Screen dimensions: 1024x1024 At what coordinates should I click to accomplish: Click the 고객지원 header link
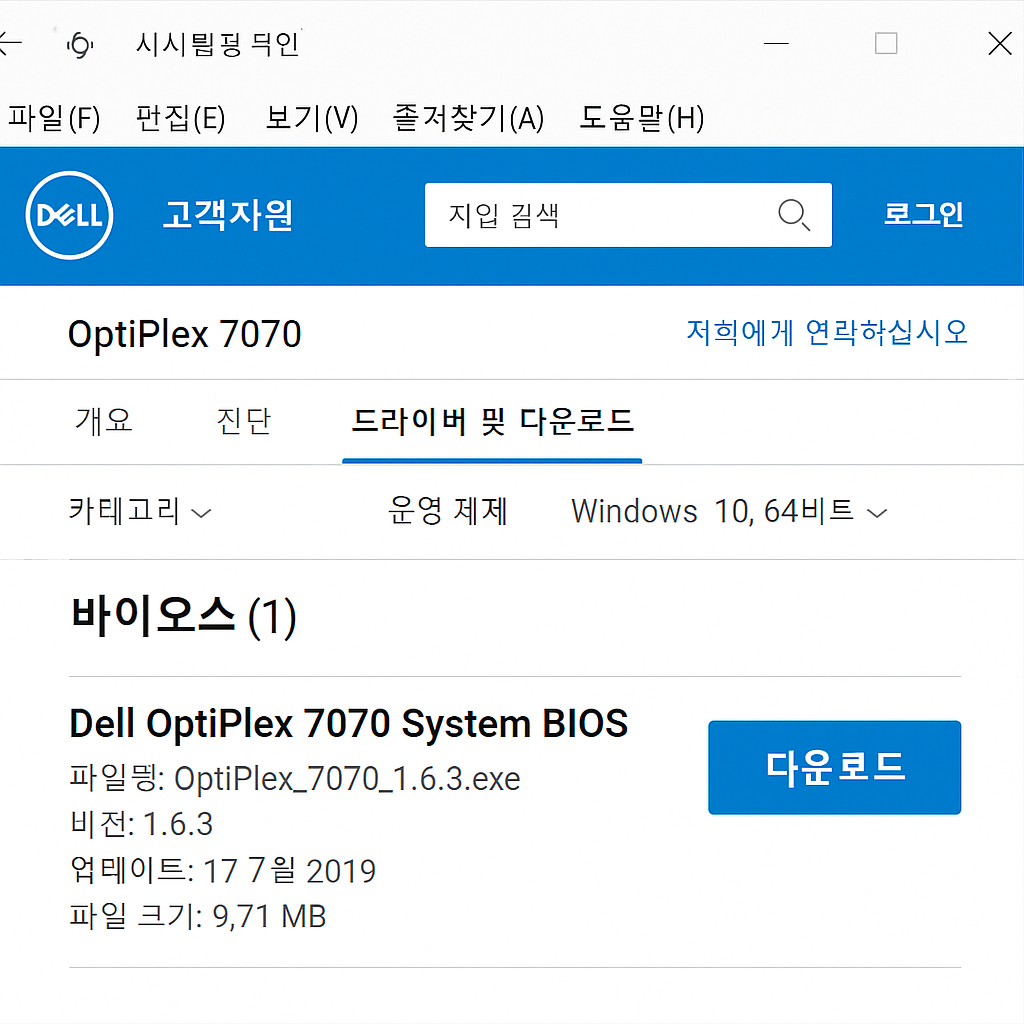(228, 215)
